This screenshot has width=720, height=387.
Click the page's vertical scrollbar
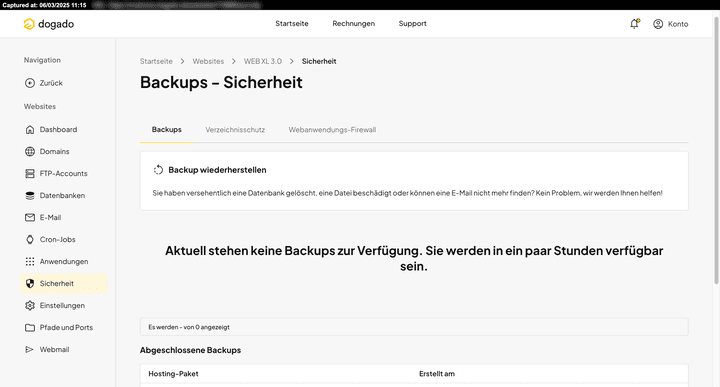[x=717, y=151]
